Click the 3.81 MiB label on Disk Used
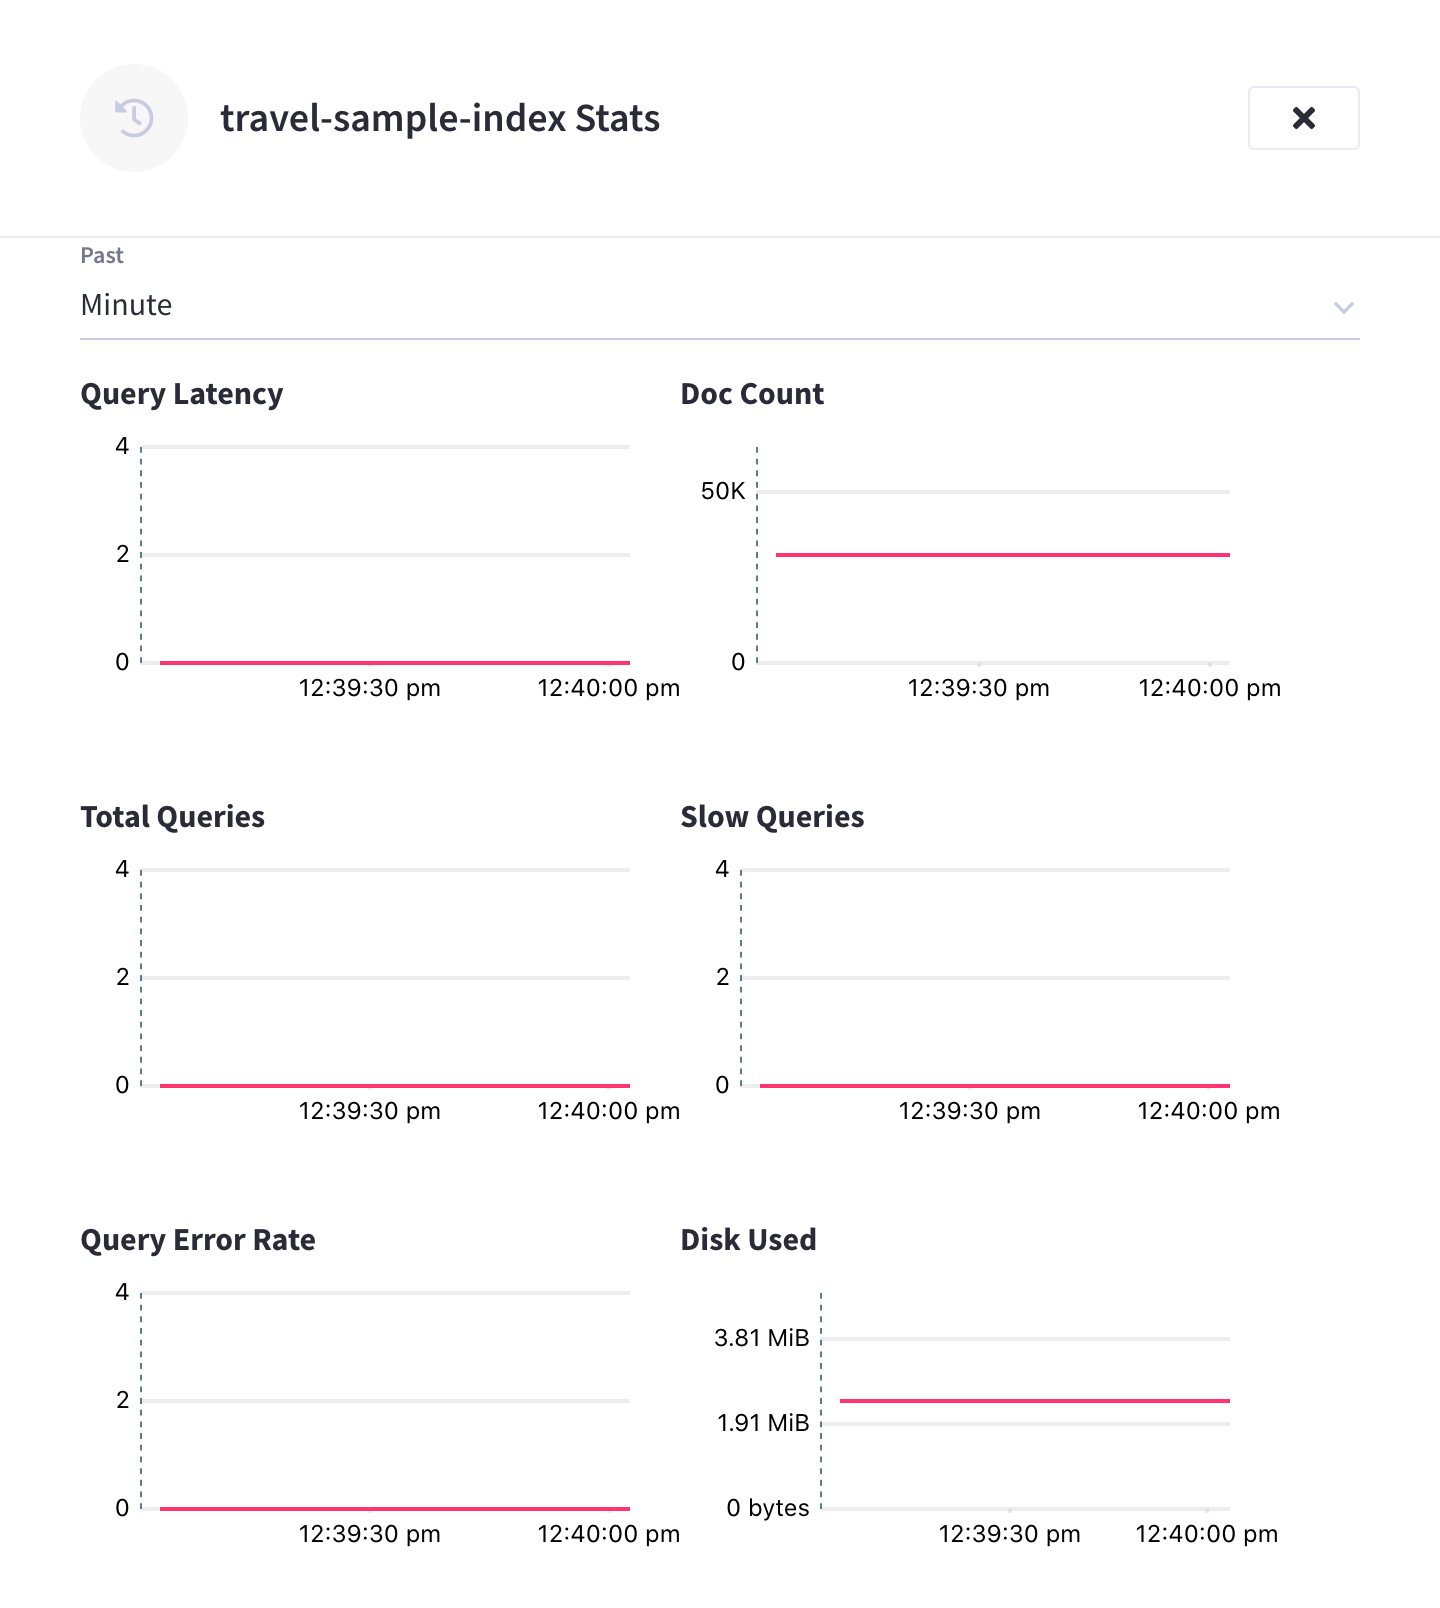Screen dimensions: 1440x1608 coord(761,1338)
